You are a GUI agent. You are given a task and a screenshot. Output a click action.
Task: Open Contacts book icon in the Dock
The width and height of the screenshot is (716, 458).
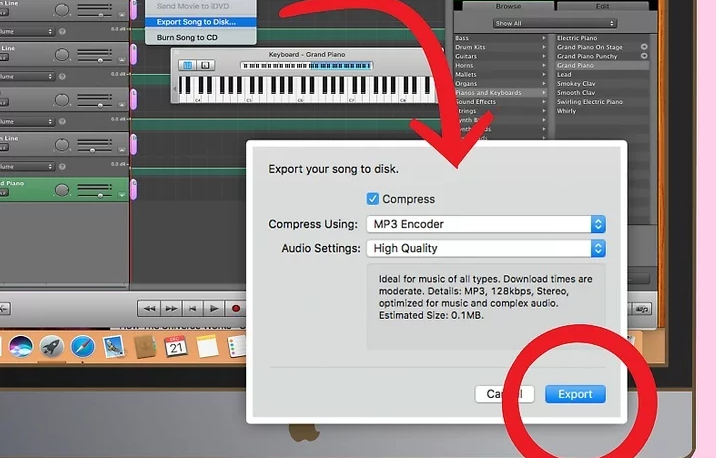click(x=145, y=347)
